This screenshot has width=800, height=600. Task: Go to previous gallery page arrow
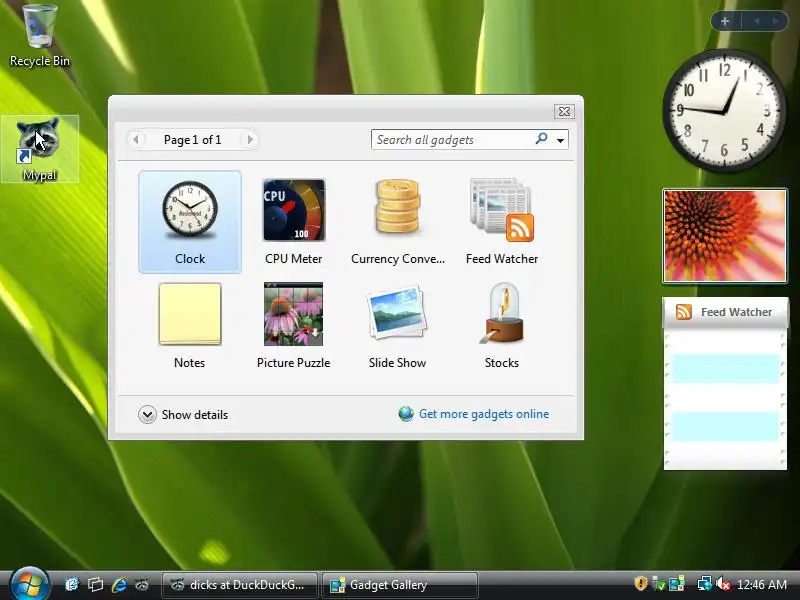pos(136,139)
